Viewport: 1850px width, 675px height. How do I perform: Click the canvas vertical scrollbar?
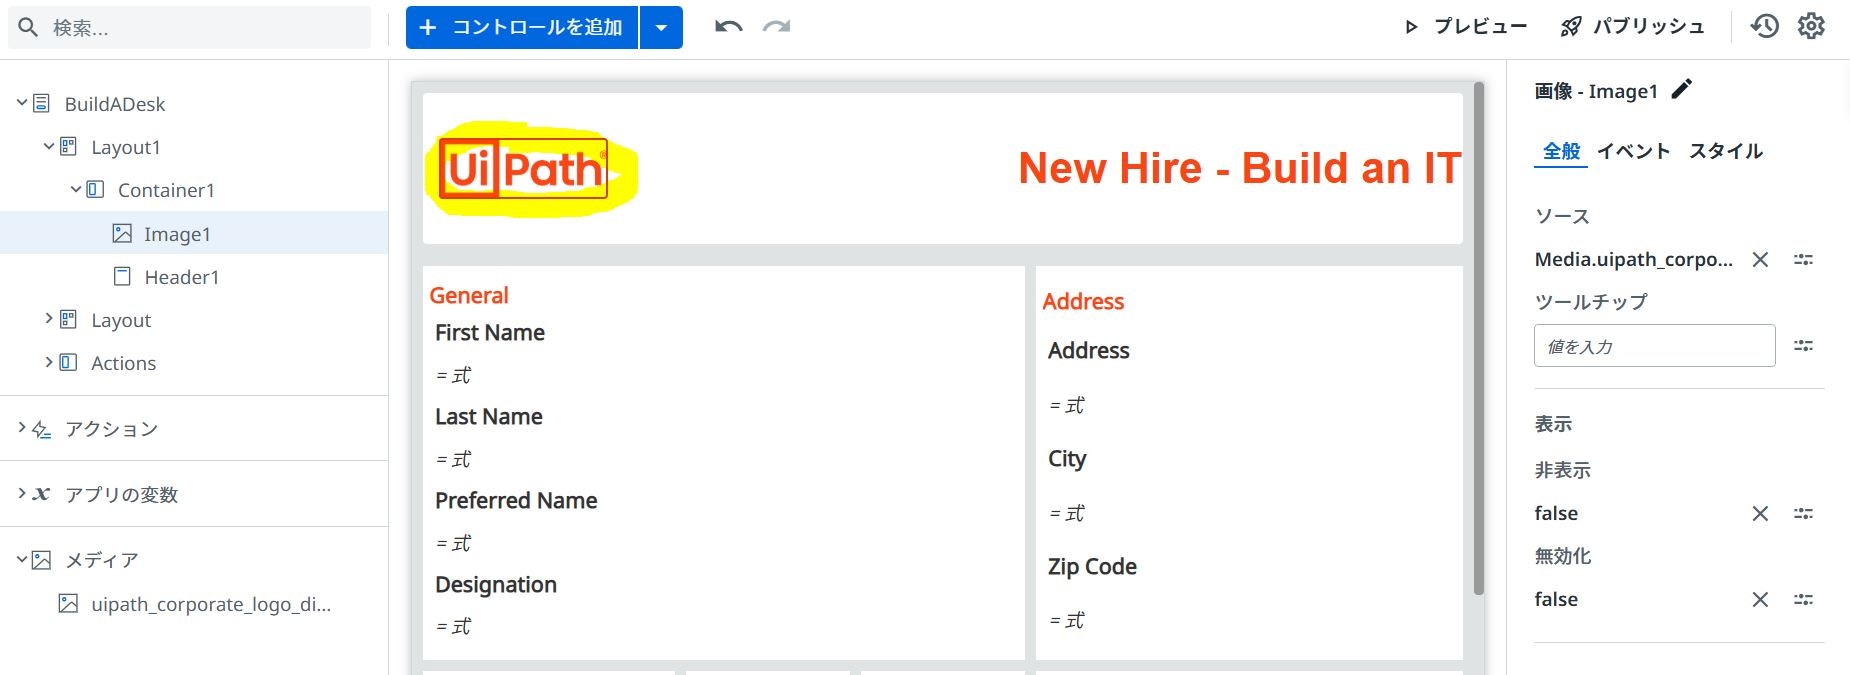click(x=1478, y=340)
